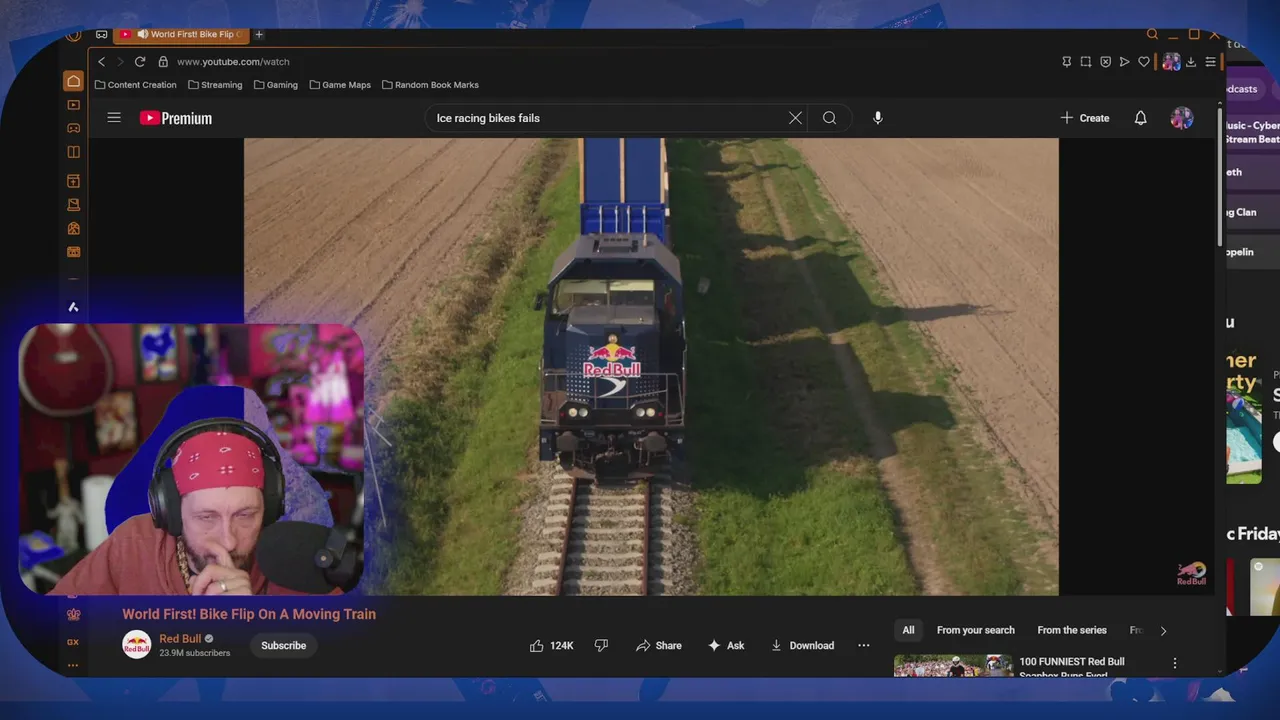1280x720 pixels.
Task: Click the site lock security icon
Action: pyautogui.click(x=163, y=62)
